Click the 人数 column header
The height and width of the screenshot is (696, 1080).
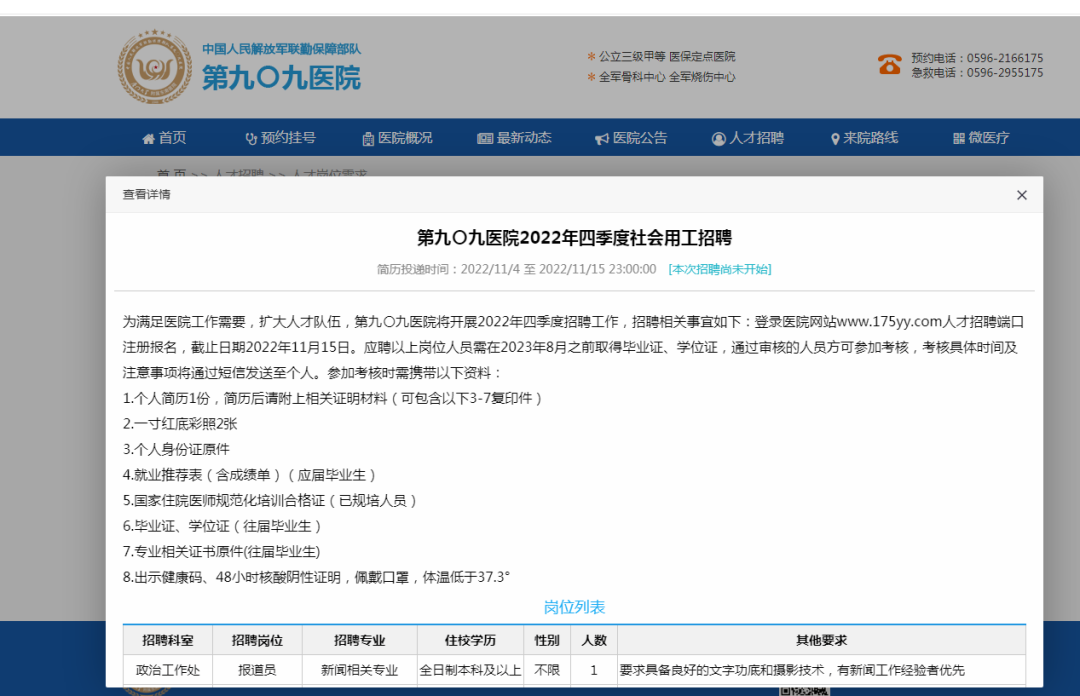(594, 640)
